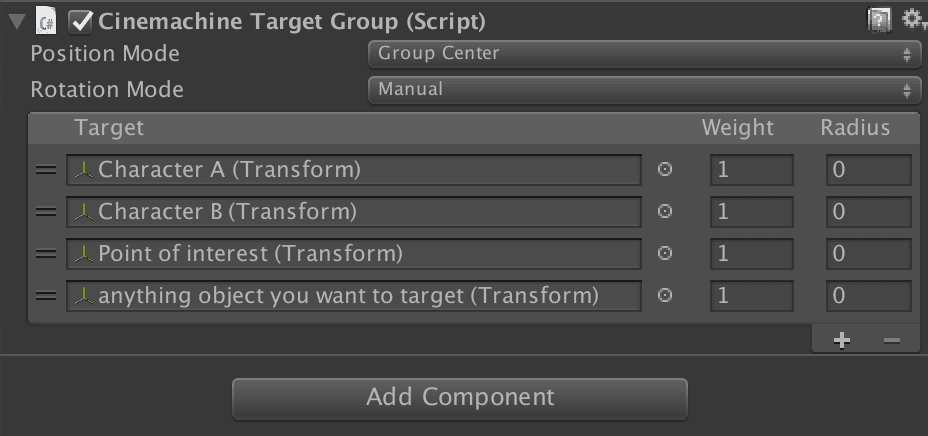
Task: Click the Point of interest reorder handle
Action: (46, 254)
